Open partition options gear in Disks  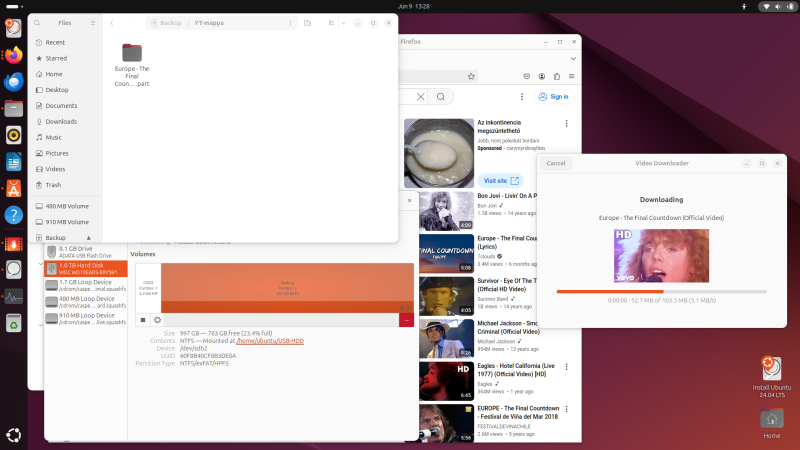coord(157,320)
